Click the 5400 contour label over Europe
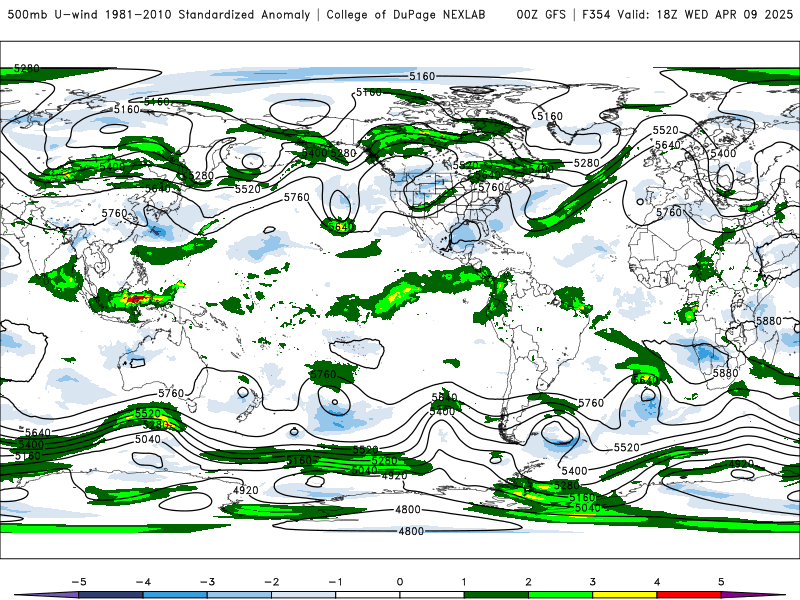800x600 pixels. [723, 154]
